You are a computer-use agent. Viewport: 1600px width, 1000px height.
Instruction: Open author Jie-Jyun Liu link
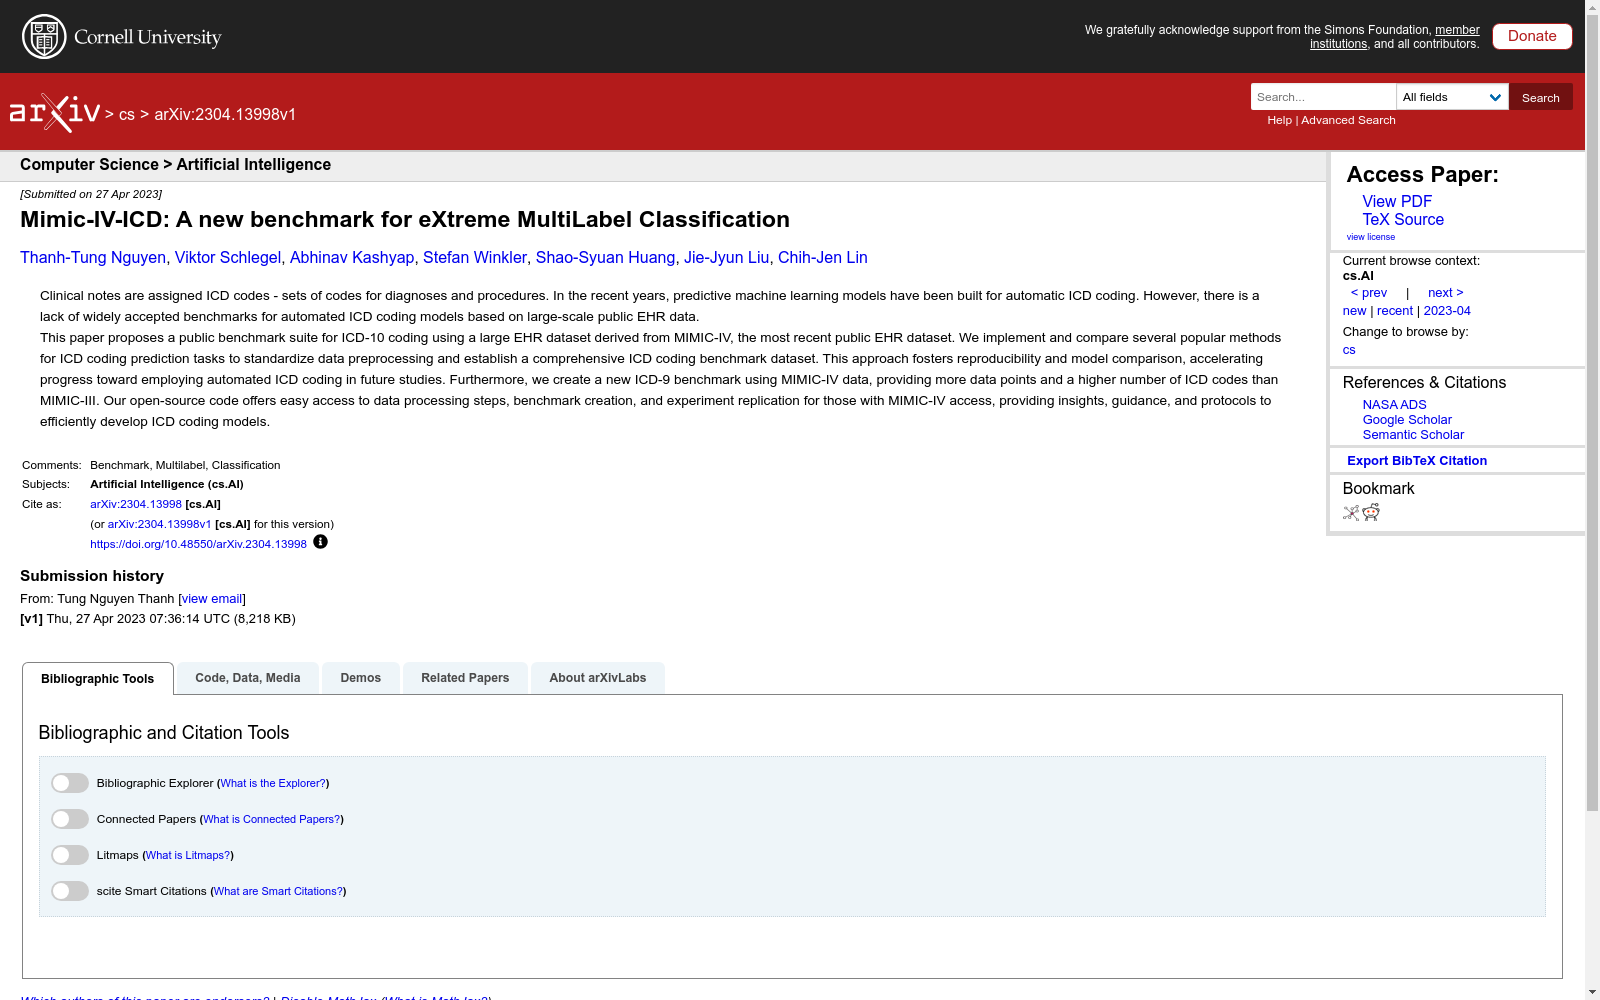click(727, 257)
